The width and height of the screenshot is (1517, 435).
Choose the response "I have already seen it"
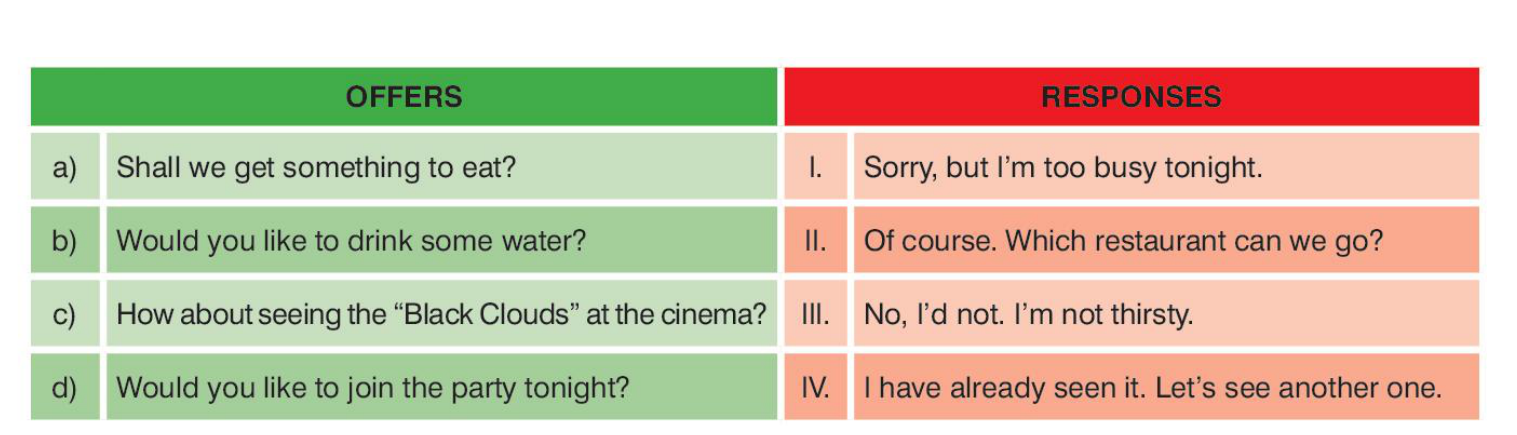(x=1152, y=387)
